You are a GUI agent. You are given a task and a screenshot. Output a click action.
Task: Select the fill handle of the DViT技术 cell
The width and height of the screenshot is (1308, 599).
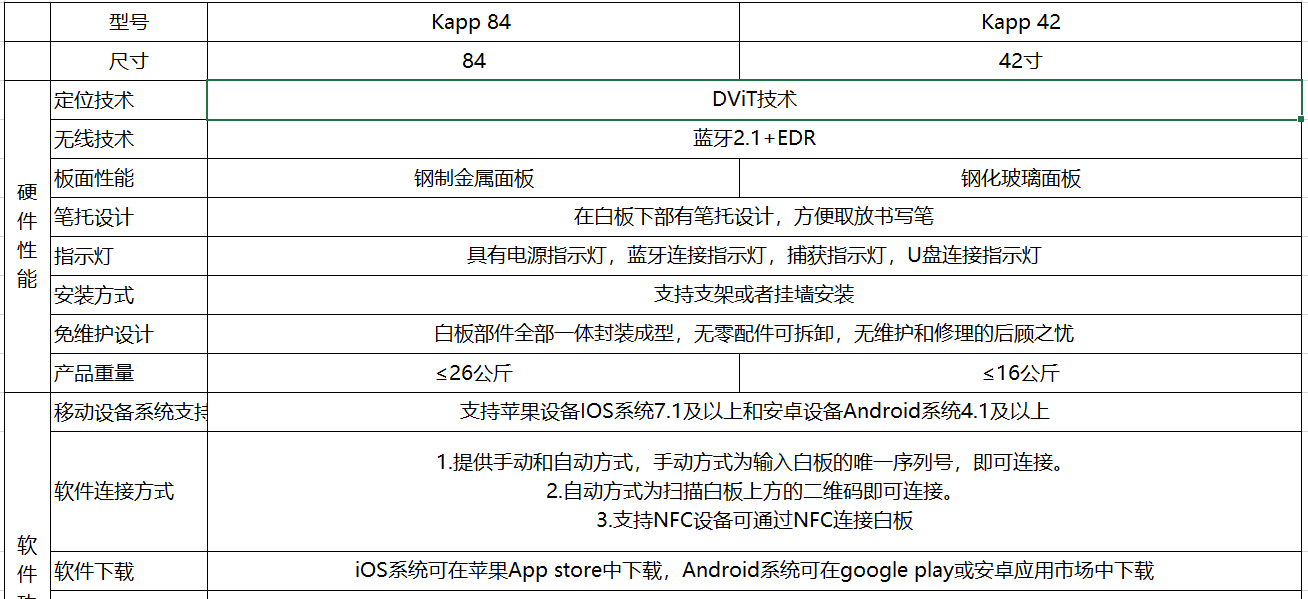point(1302,120)
